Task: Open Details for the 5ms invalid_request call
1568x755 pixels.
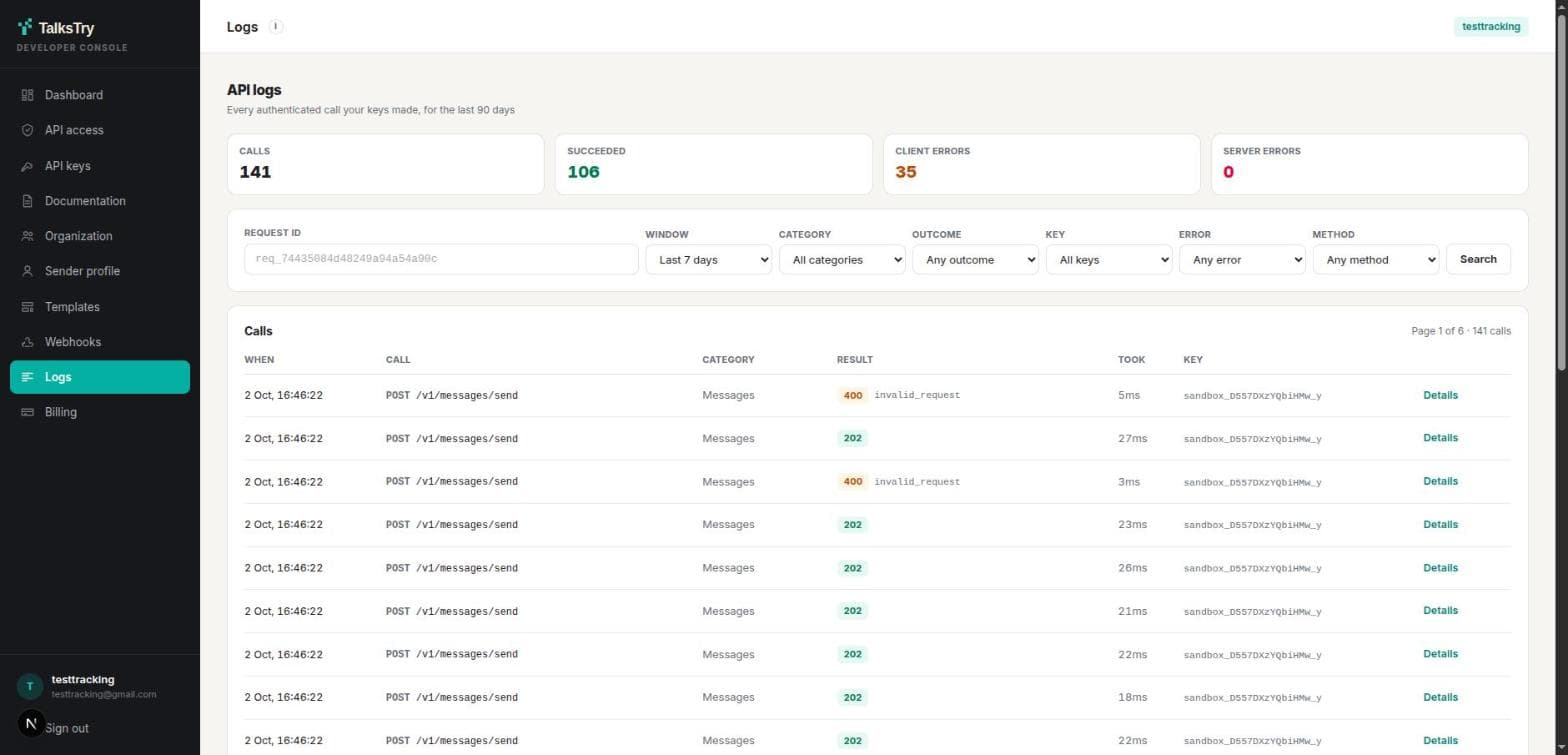Action: 1440,395
